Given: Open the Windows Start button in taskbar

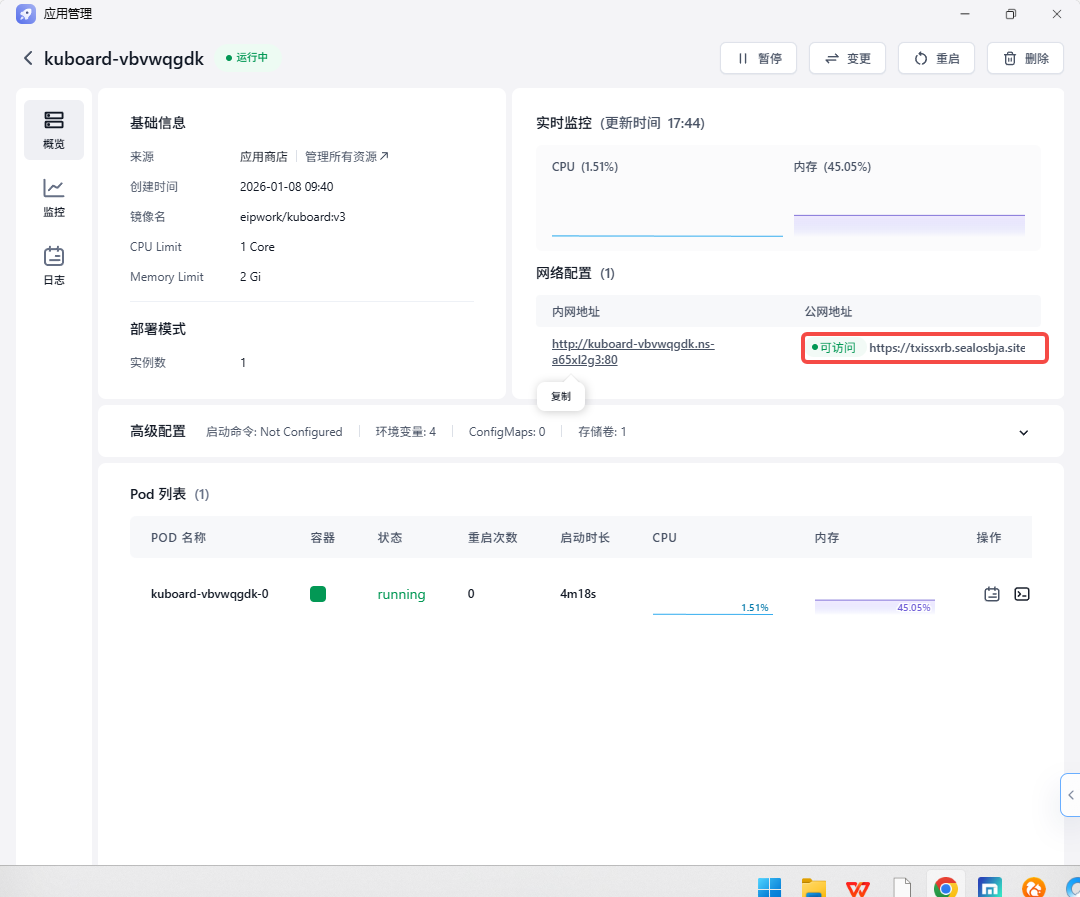Looking at the screenshot, I should [x=769, y=888].
